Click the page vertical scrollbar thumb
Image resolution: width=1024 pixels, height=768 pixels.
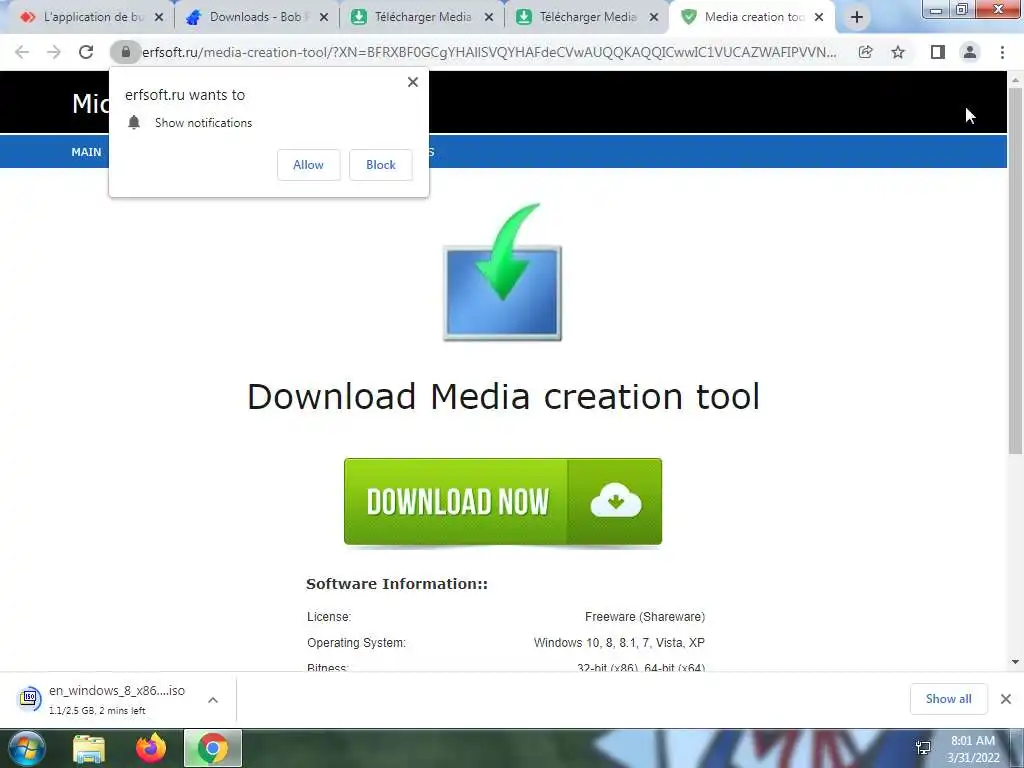pyautogui.click(x=1015, y=271)
